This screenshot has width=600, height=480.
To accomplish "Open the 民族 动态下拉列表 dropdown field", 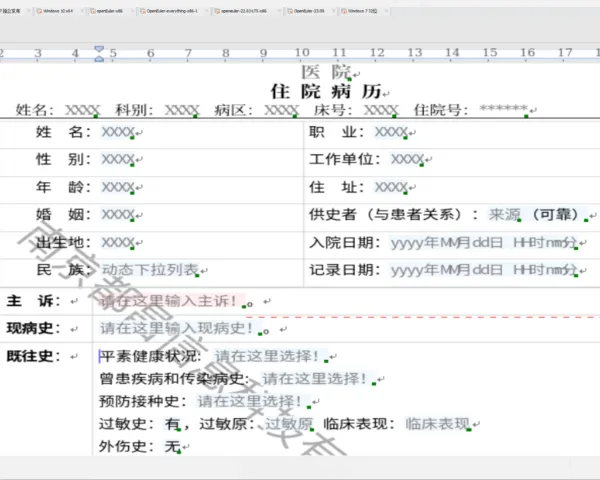I will (150, 270).
